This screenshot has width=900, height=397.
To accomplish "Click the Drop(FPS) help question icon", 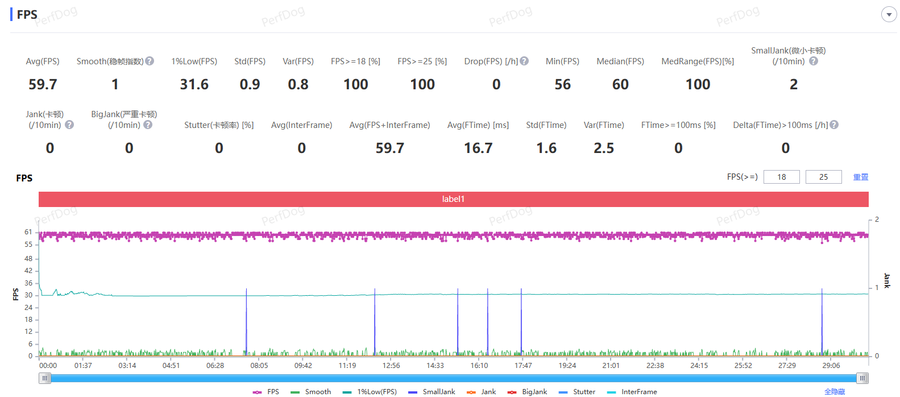I will [x=524, y=61].
